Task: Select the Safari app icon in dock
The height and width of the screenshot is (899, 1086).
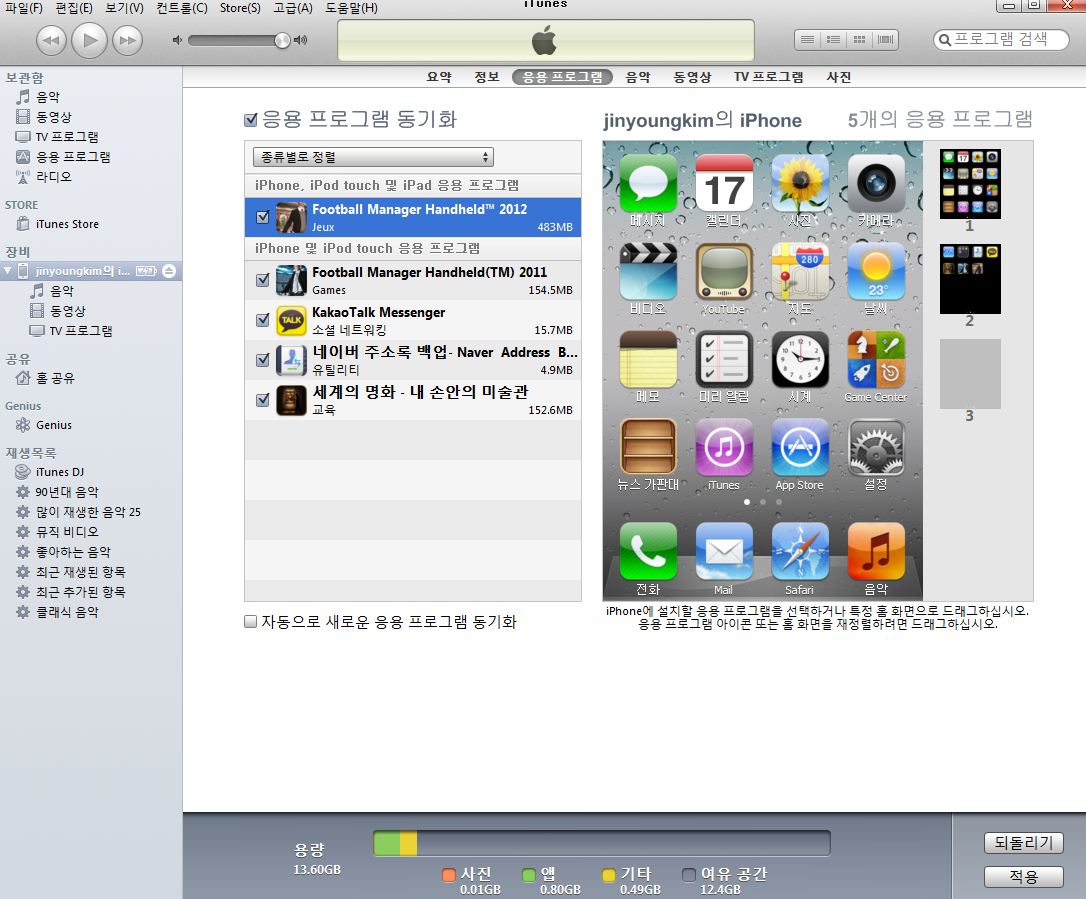Action: tap(800, 551)
